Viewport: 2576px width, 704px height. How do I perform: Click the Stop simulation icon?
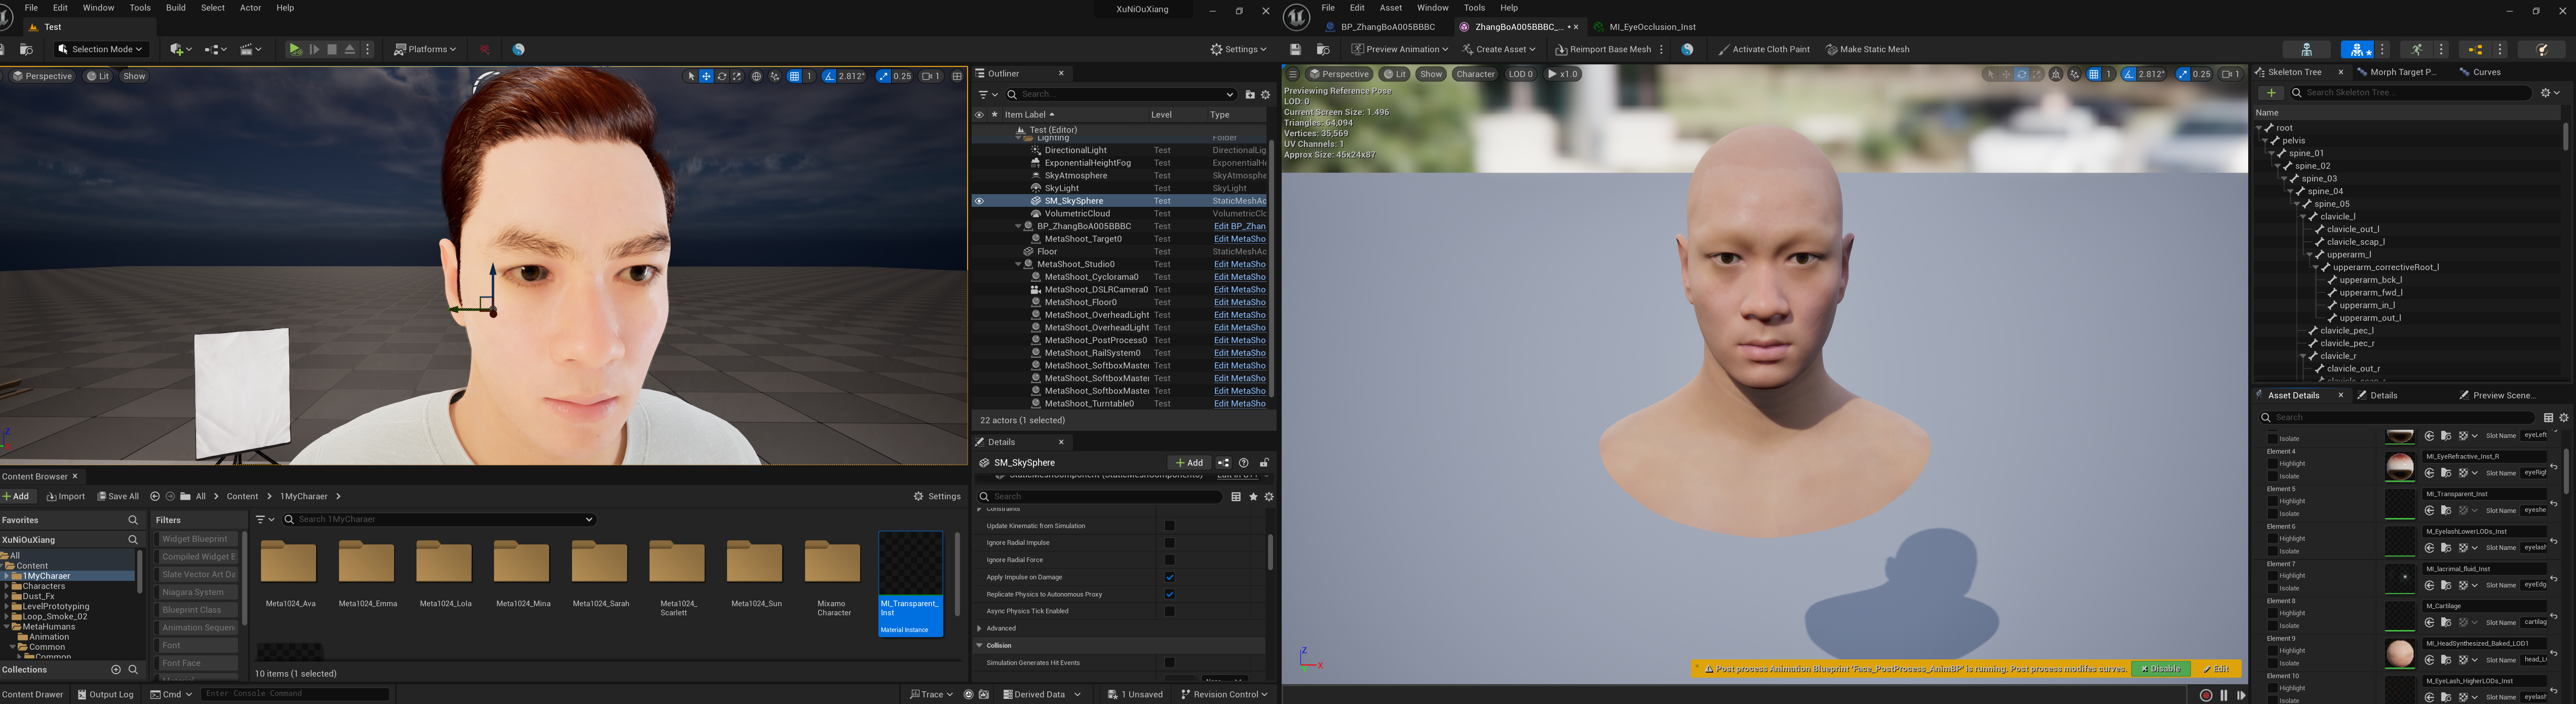pyautogui.click(x=332, y=49)
